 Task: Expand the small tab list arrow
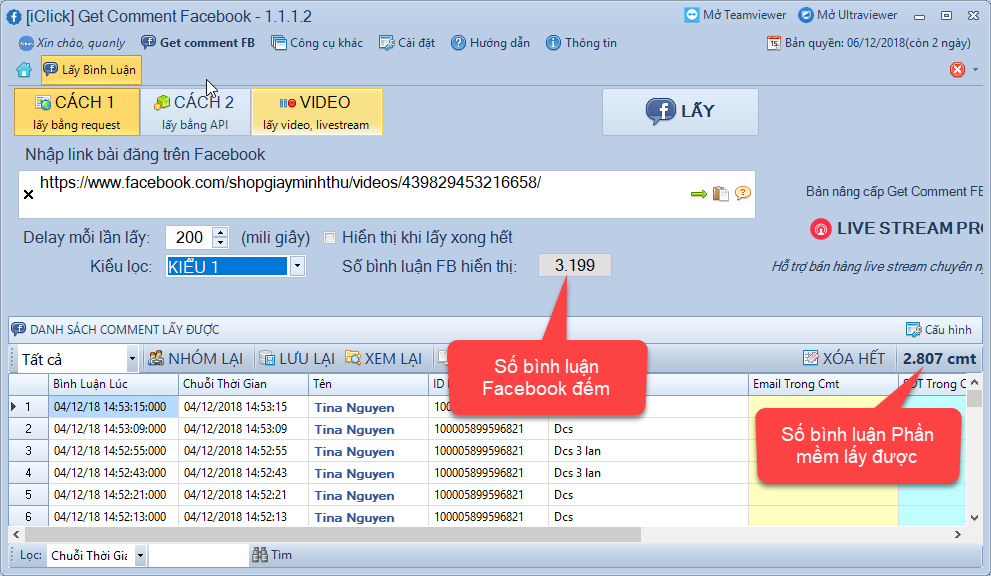coord(976,70)
